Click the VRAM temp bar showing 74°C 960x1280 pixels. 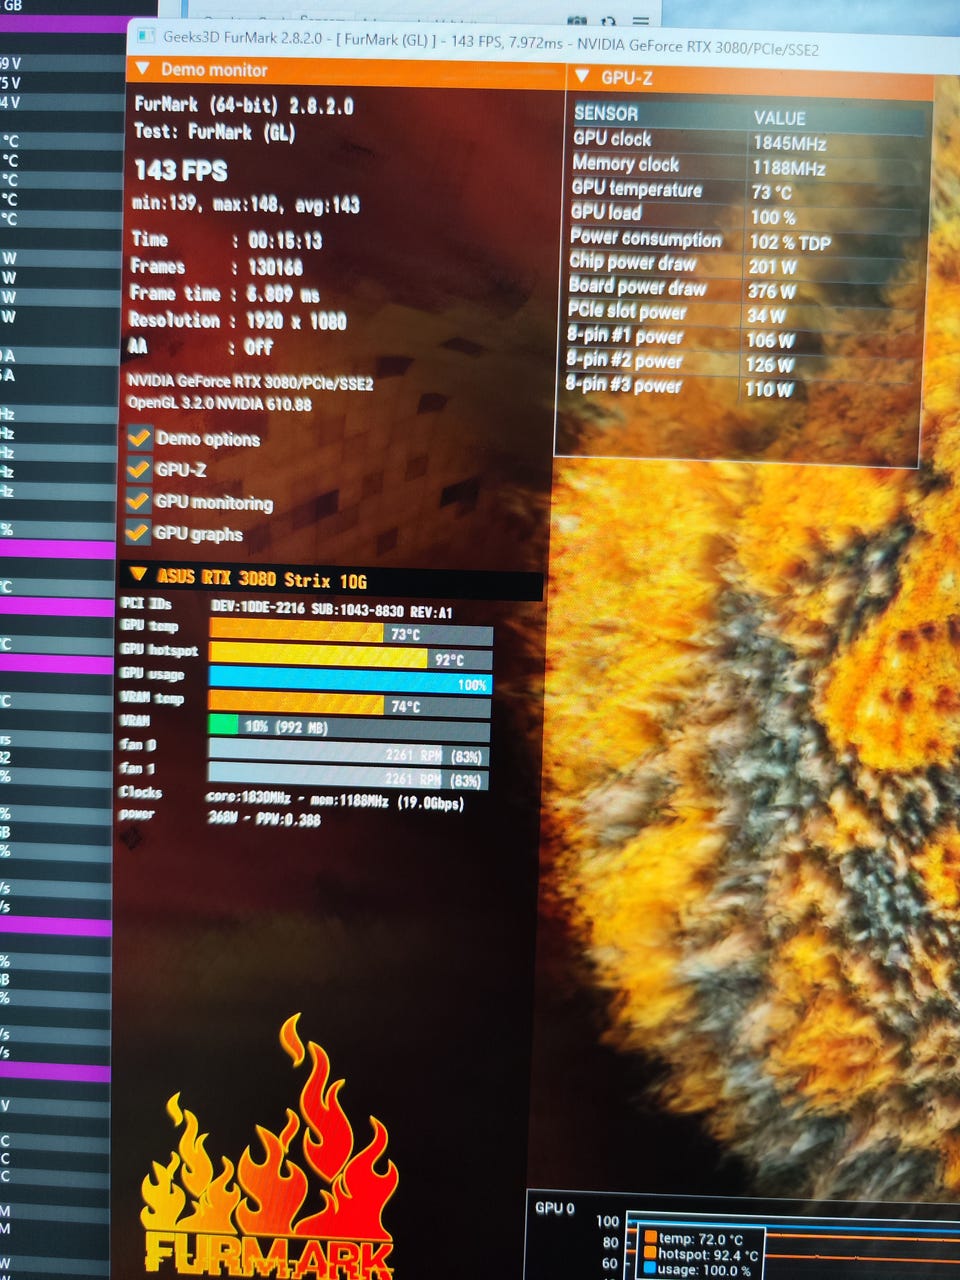[x=350, y=706]
